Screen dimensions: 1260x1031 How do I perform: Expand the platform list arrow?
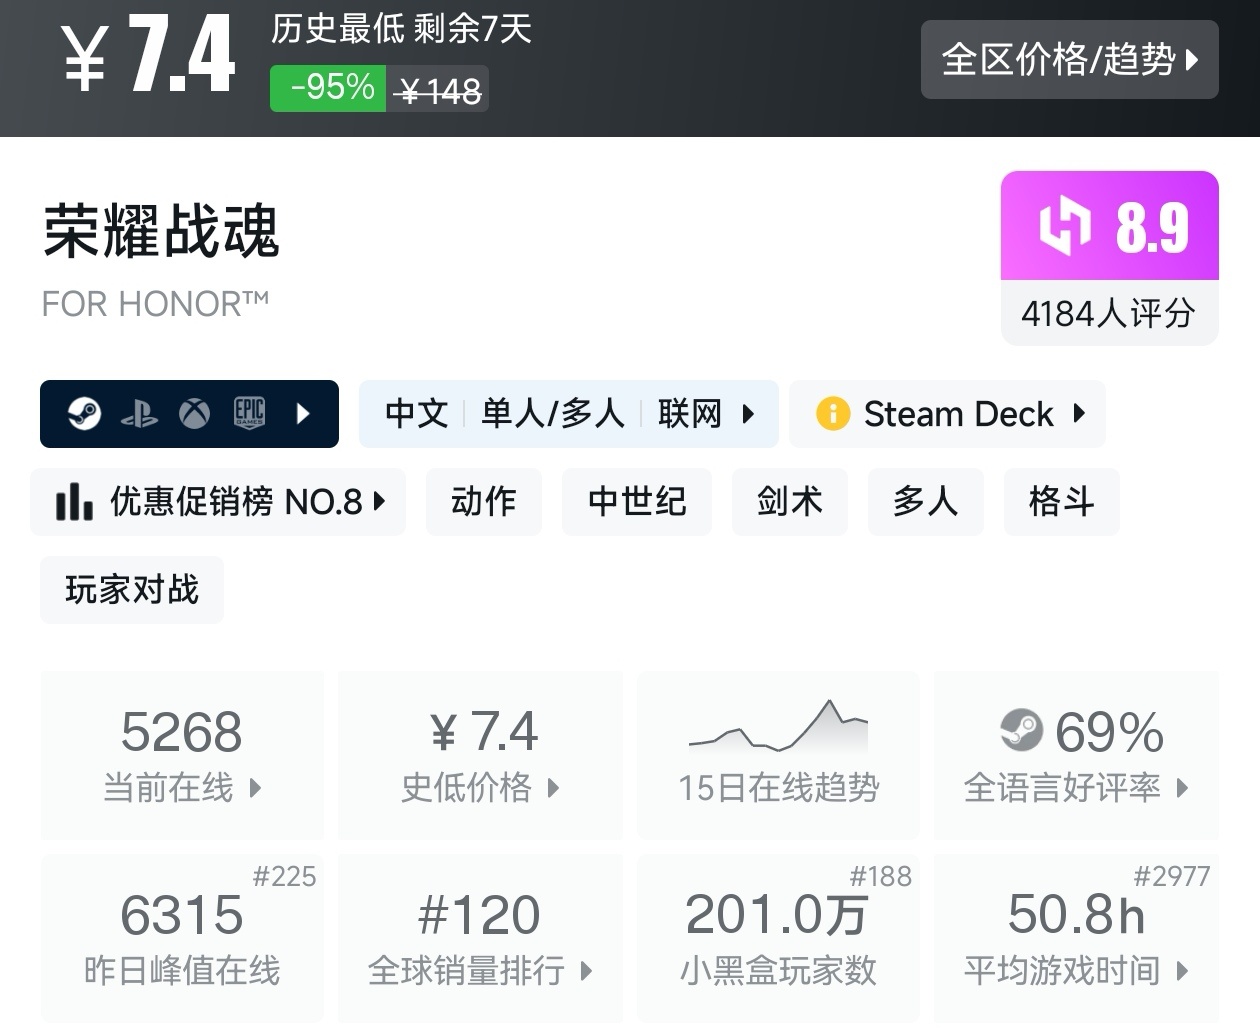tap(304, 413)
